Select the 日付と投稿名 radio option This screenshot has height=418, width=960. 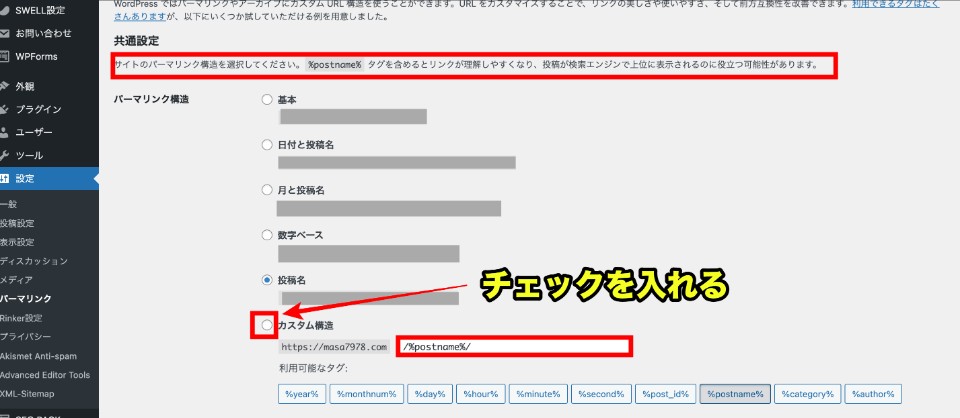click(x=267, y=145)
